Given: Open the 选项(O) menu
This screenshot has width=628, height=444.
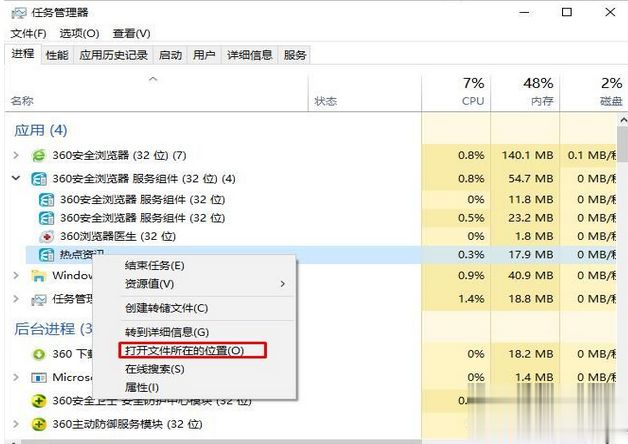Looking at the screenshot, I should coord(79,34).
